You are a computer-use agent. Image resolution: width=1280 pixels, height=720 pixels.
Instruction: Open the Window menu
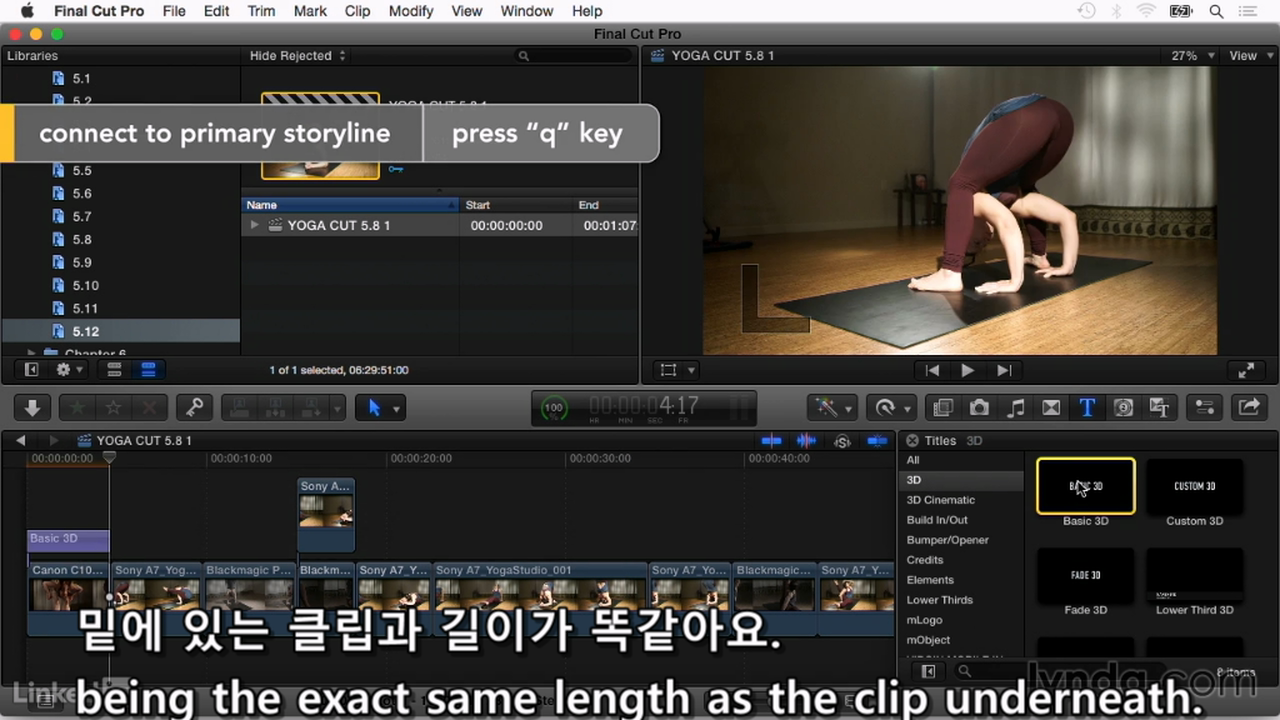526,11
